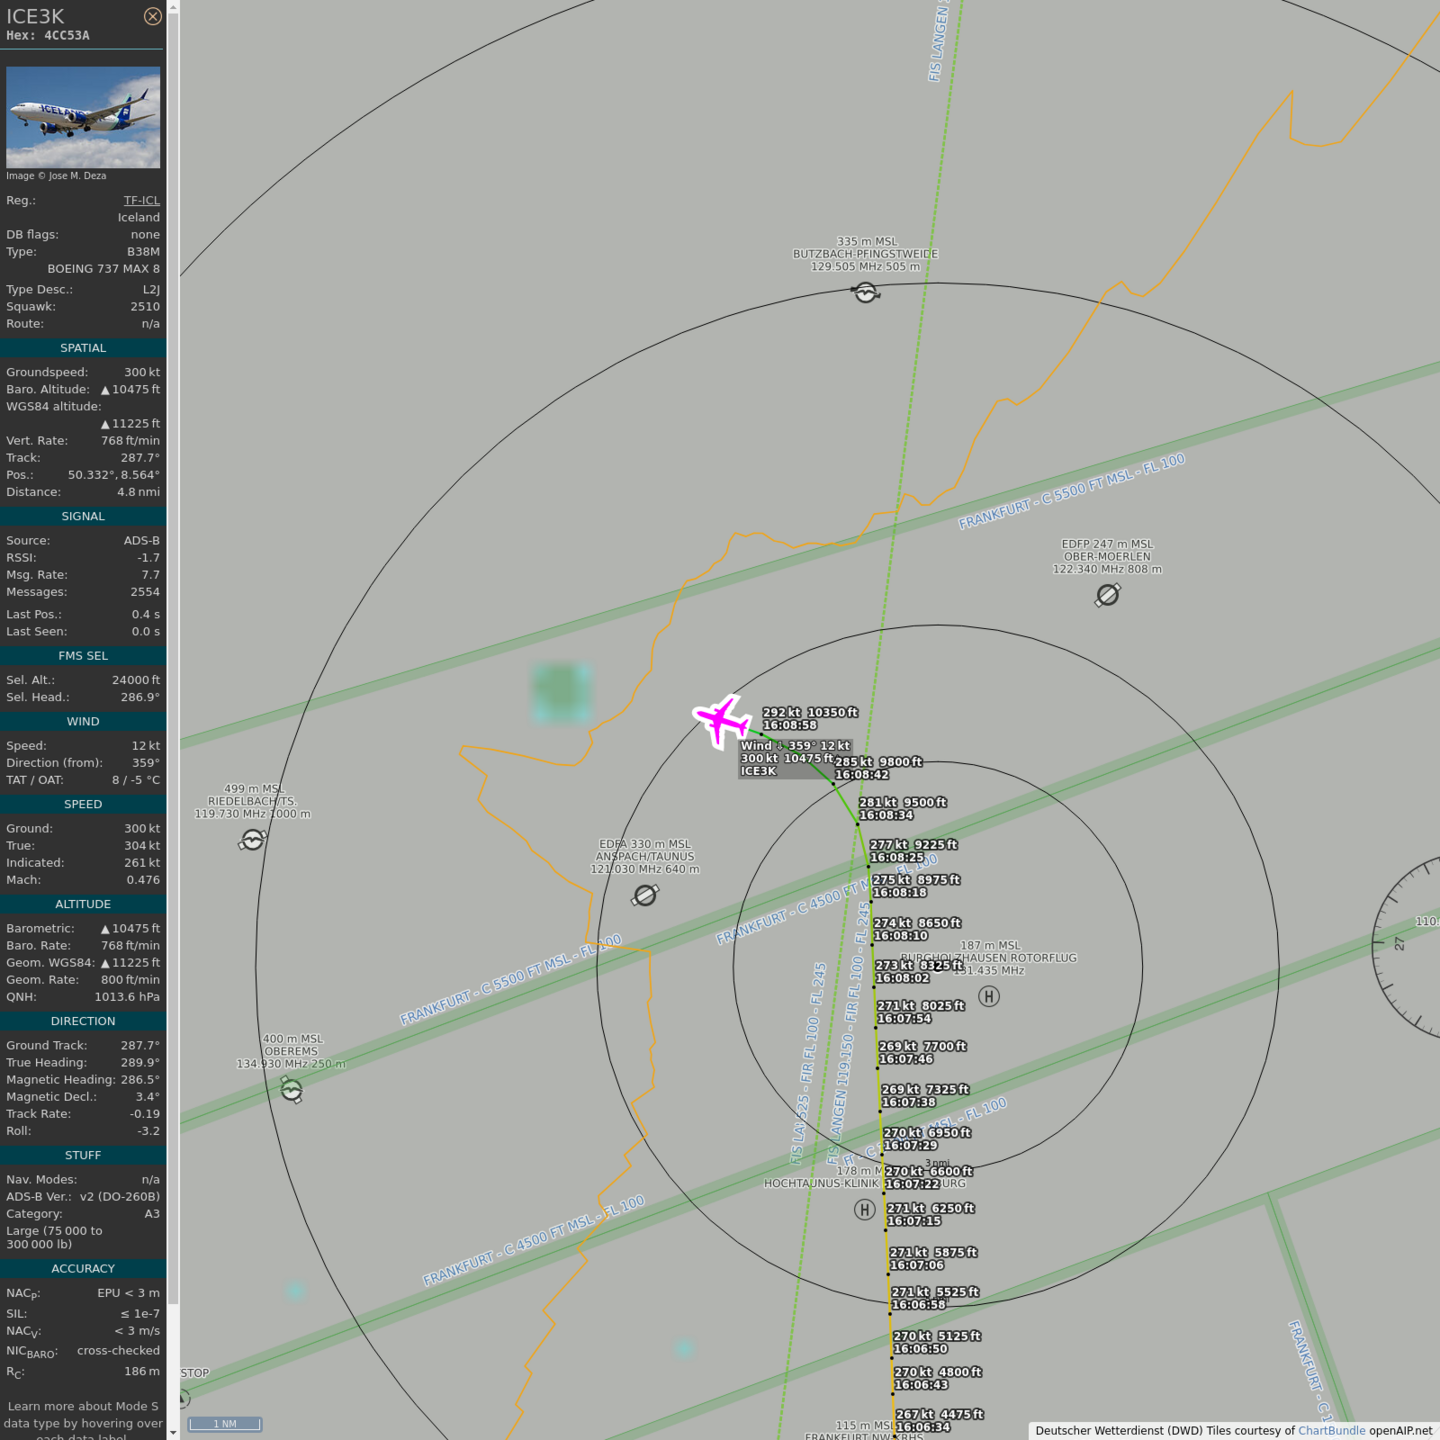Viewport: 1440px width, 1440px height.
Task: Click the Oberems glider site icon
Action: 291,1090
